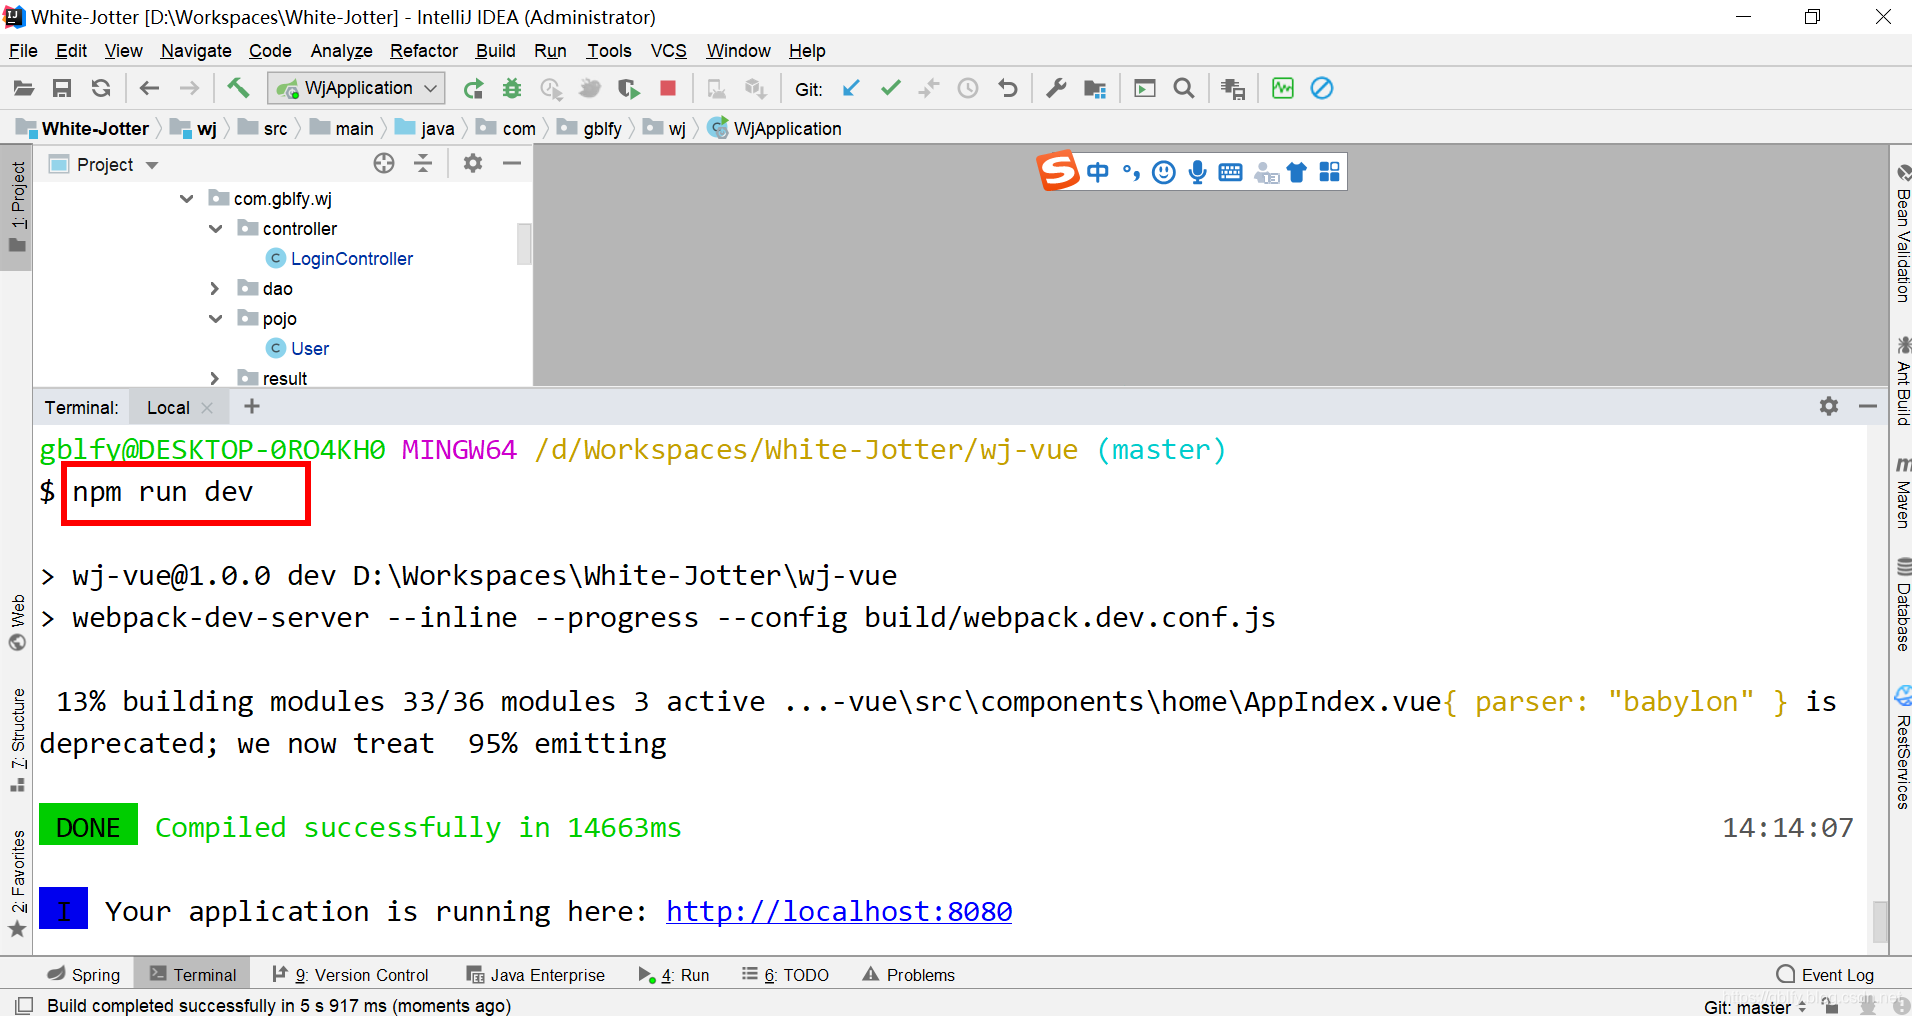This screenshot has width=1912, height=1016.
Task: Open the Sogou toolbox grid icon
Action: tap(1329, 172)
